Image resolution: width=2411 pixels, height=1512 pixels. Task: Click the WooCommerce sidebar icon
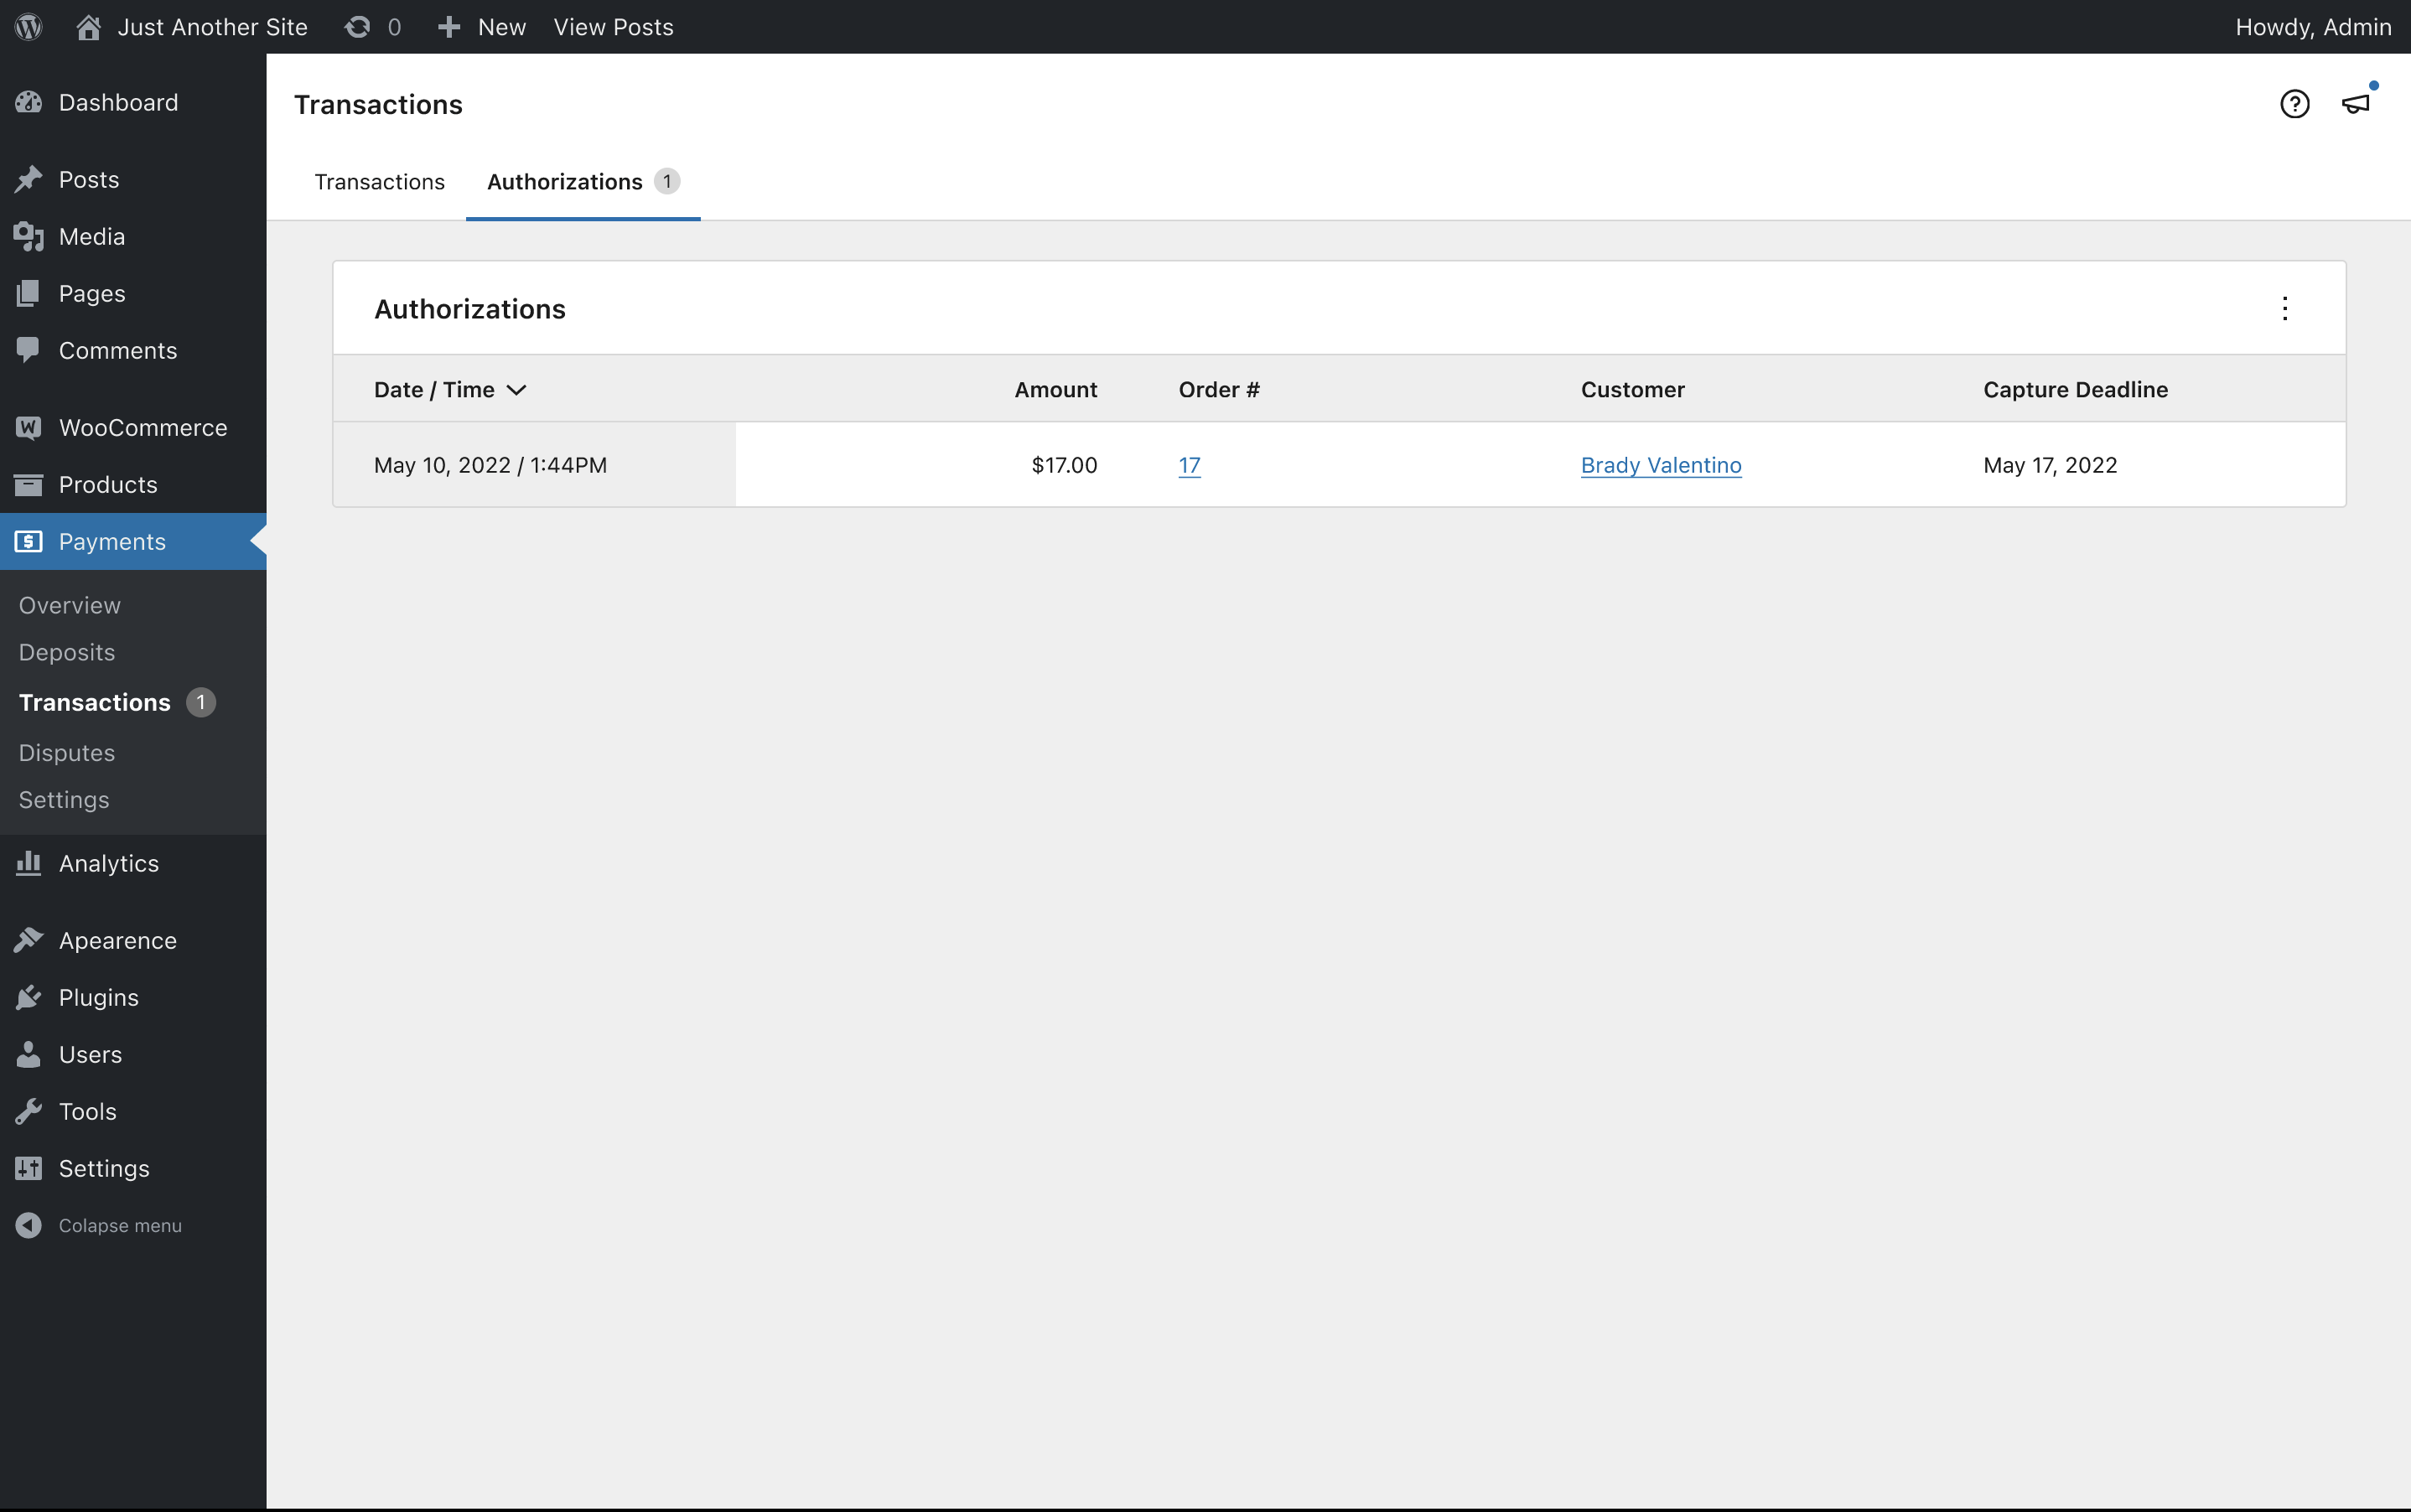[27, 427]
